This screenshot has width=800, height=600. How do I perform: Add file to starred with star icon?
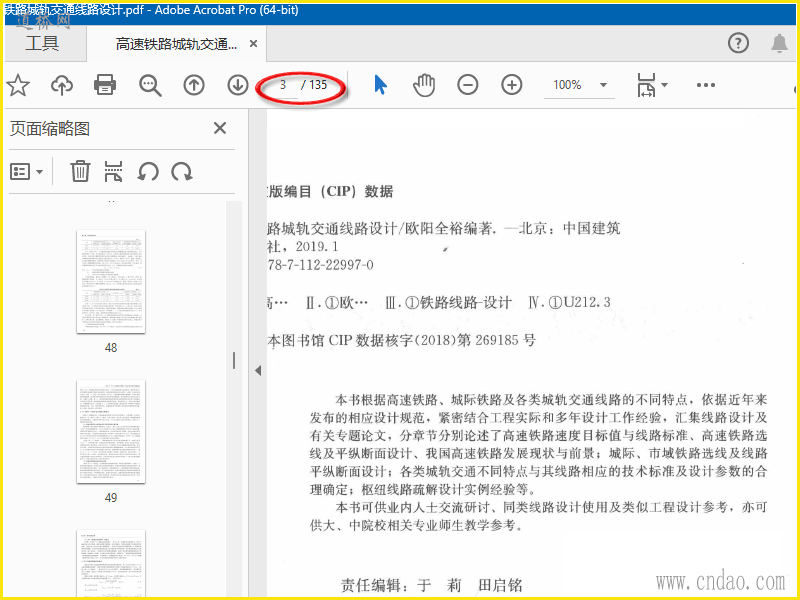click(18, 85)
